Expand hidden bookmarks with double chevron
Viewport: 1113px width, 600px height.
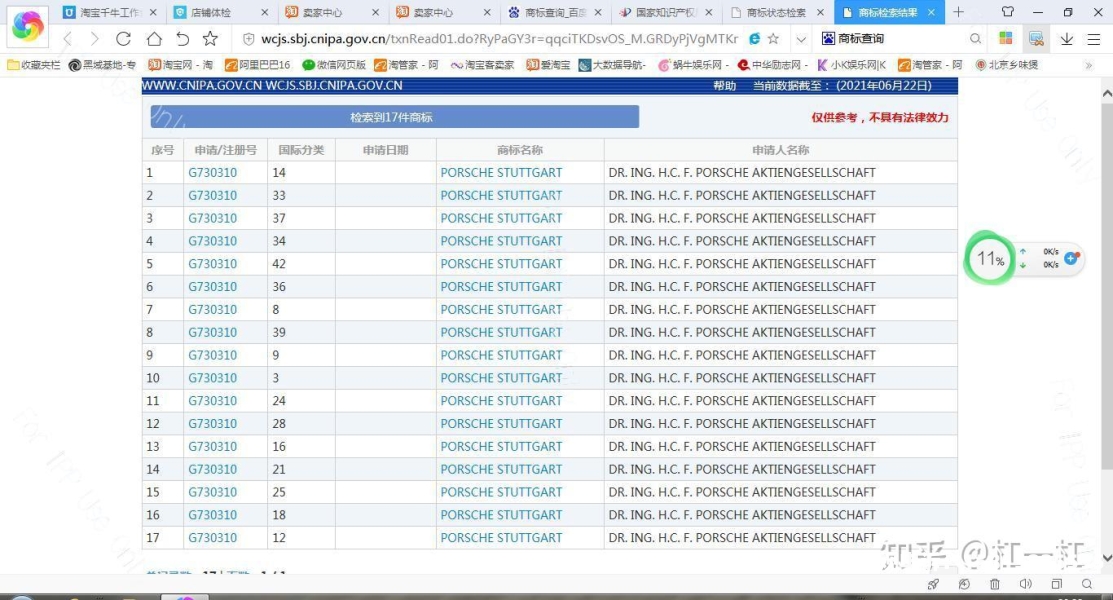[1089, 65]
